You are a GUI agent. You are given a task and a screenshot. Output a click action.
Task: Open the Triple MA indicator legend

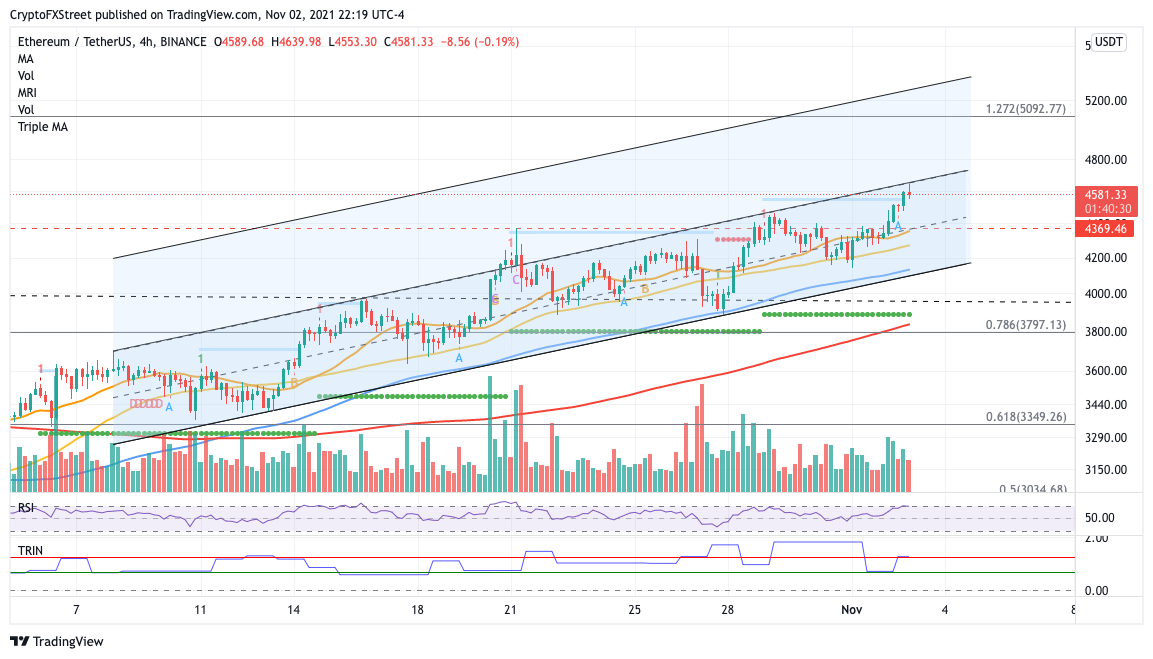[x=43, y=127]
